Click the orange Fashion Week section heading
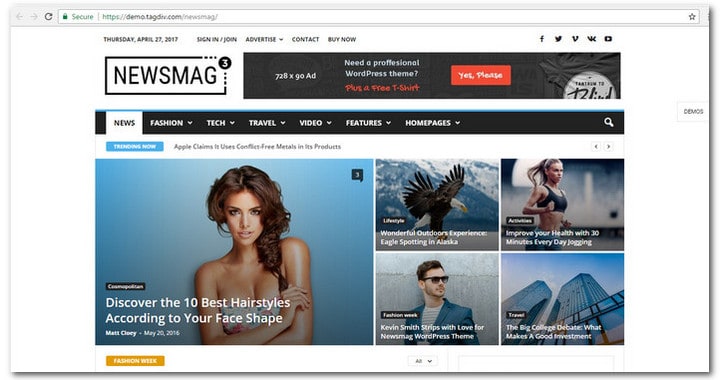720x380 pixels. point(135,361)
